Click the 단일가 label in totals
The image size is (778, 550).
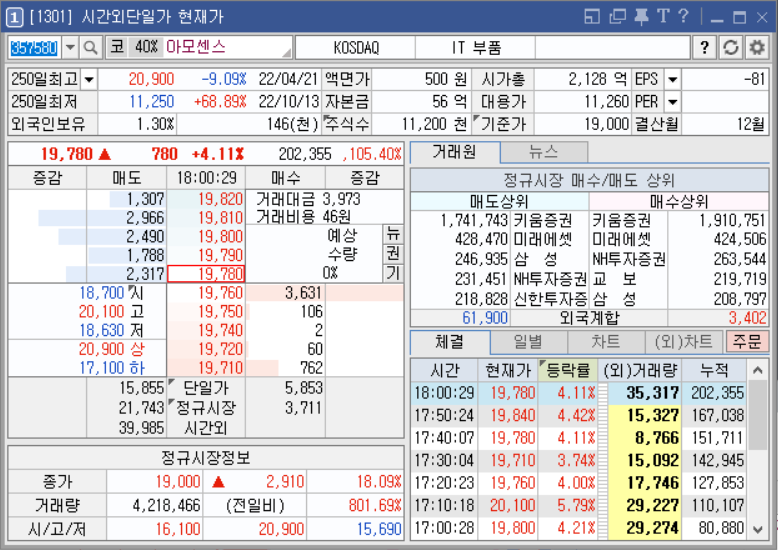pyautogui.click(x=205, y=388)
